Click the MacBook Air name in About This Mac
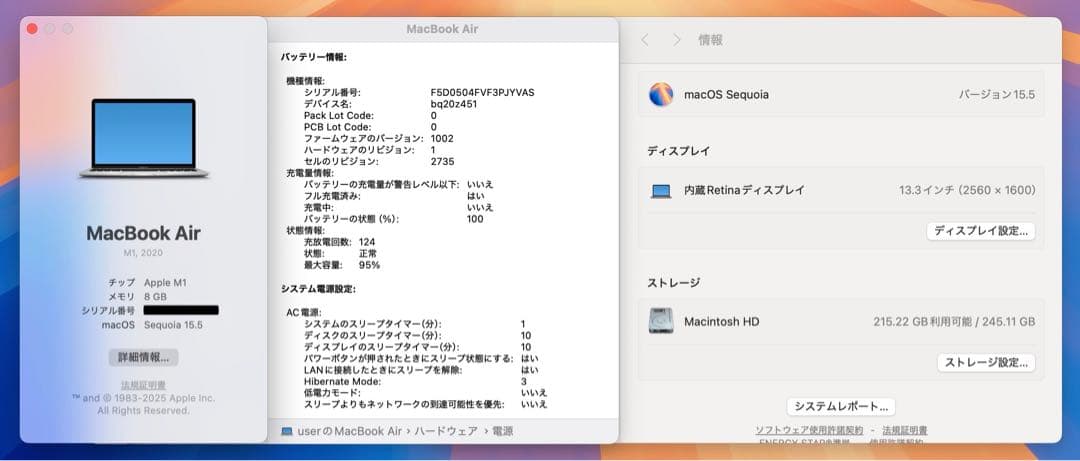This screenshot has width=1080, height=461. (x=143, y=233)
